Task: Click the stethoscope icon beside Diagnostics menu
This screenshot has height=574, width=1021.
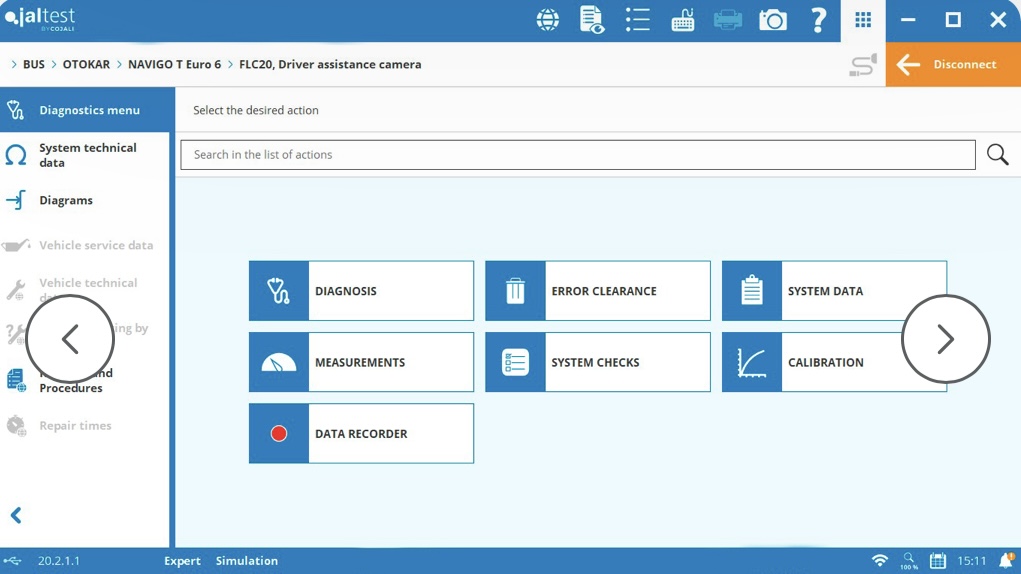Action: point(16,110)
